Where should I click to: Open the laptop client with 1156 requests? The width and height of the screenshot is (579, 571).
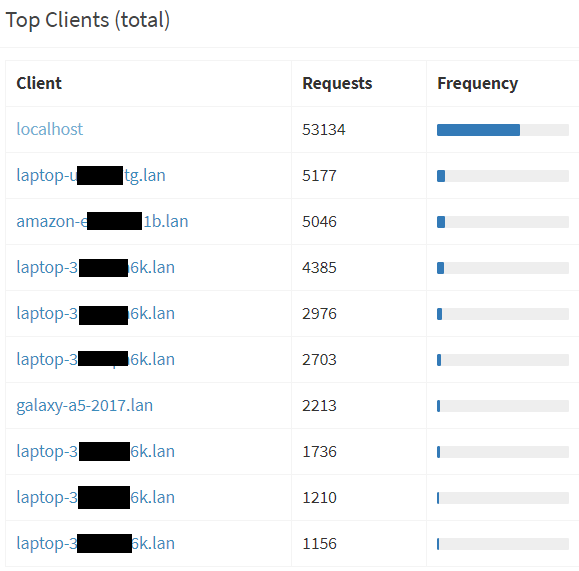click(95, 543)
